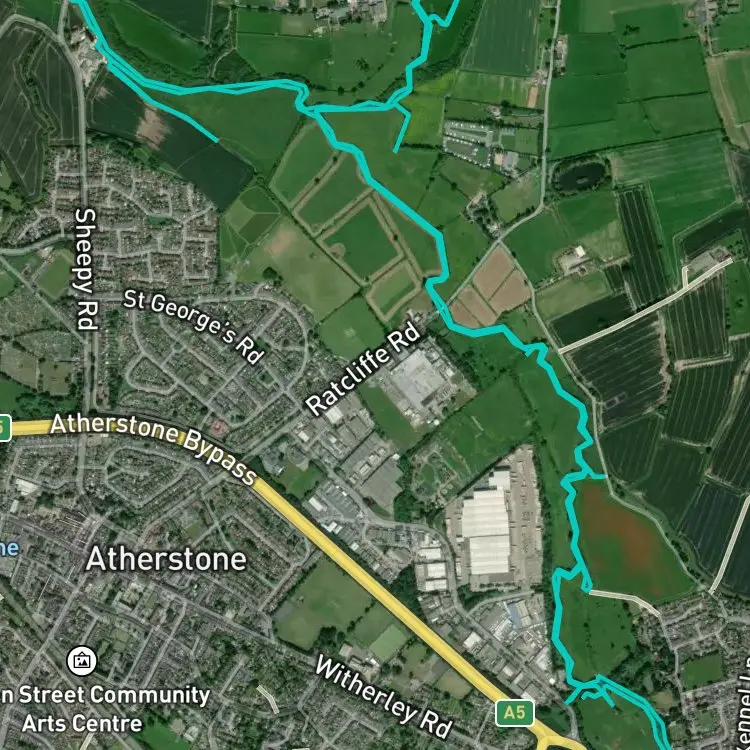Select the Atherstone town name label
Viewport: 750px width, 750px height.
pos(166,559)
